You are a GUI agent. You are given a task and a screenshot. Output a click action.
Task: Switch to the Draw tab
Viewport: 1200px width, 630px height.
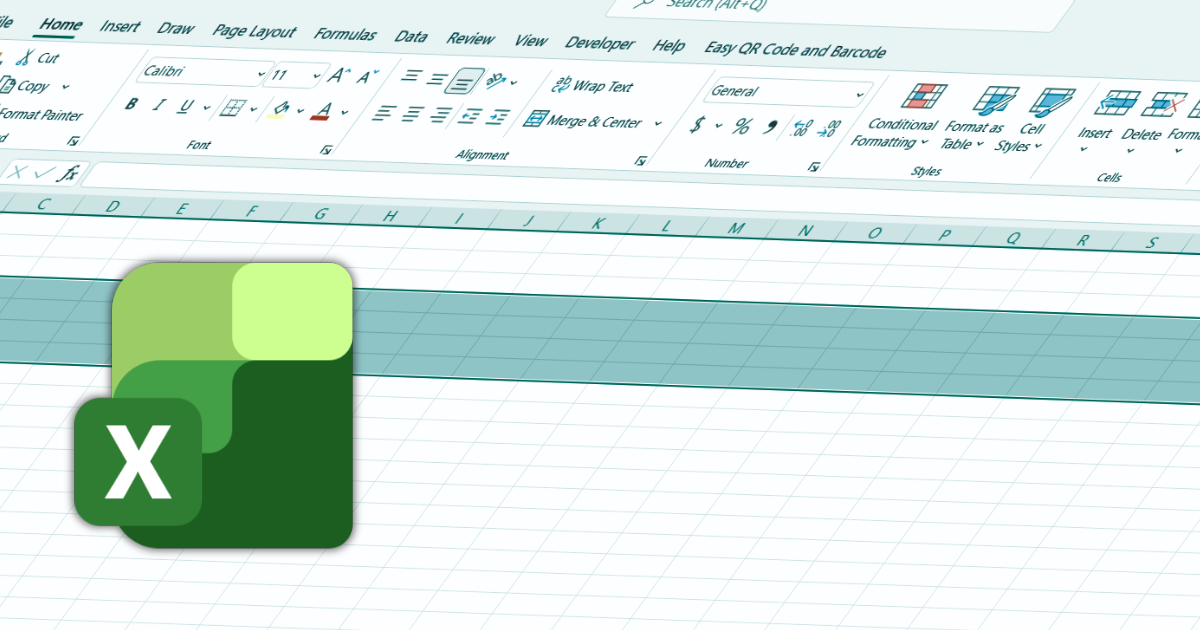pos(175,29)
